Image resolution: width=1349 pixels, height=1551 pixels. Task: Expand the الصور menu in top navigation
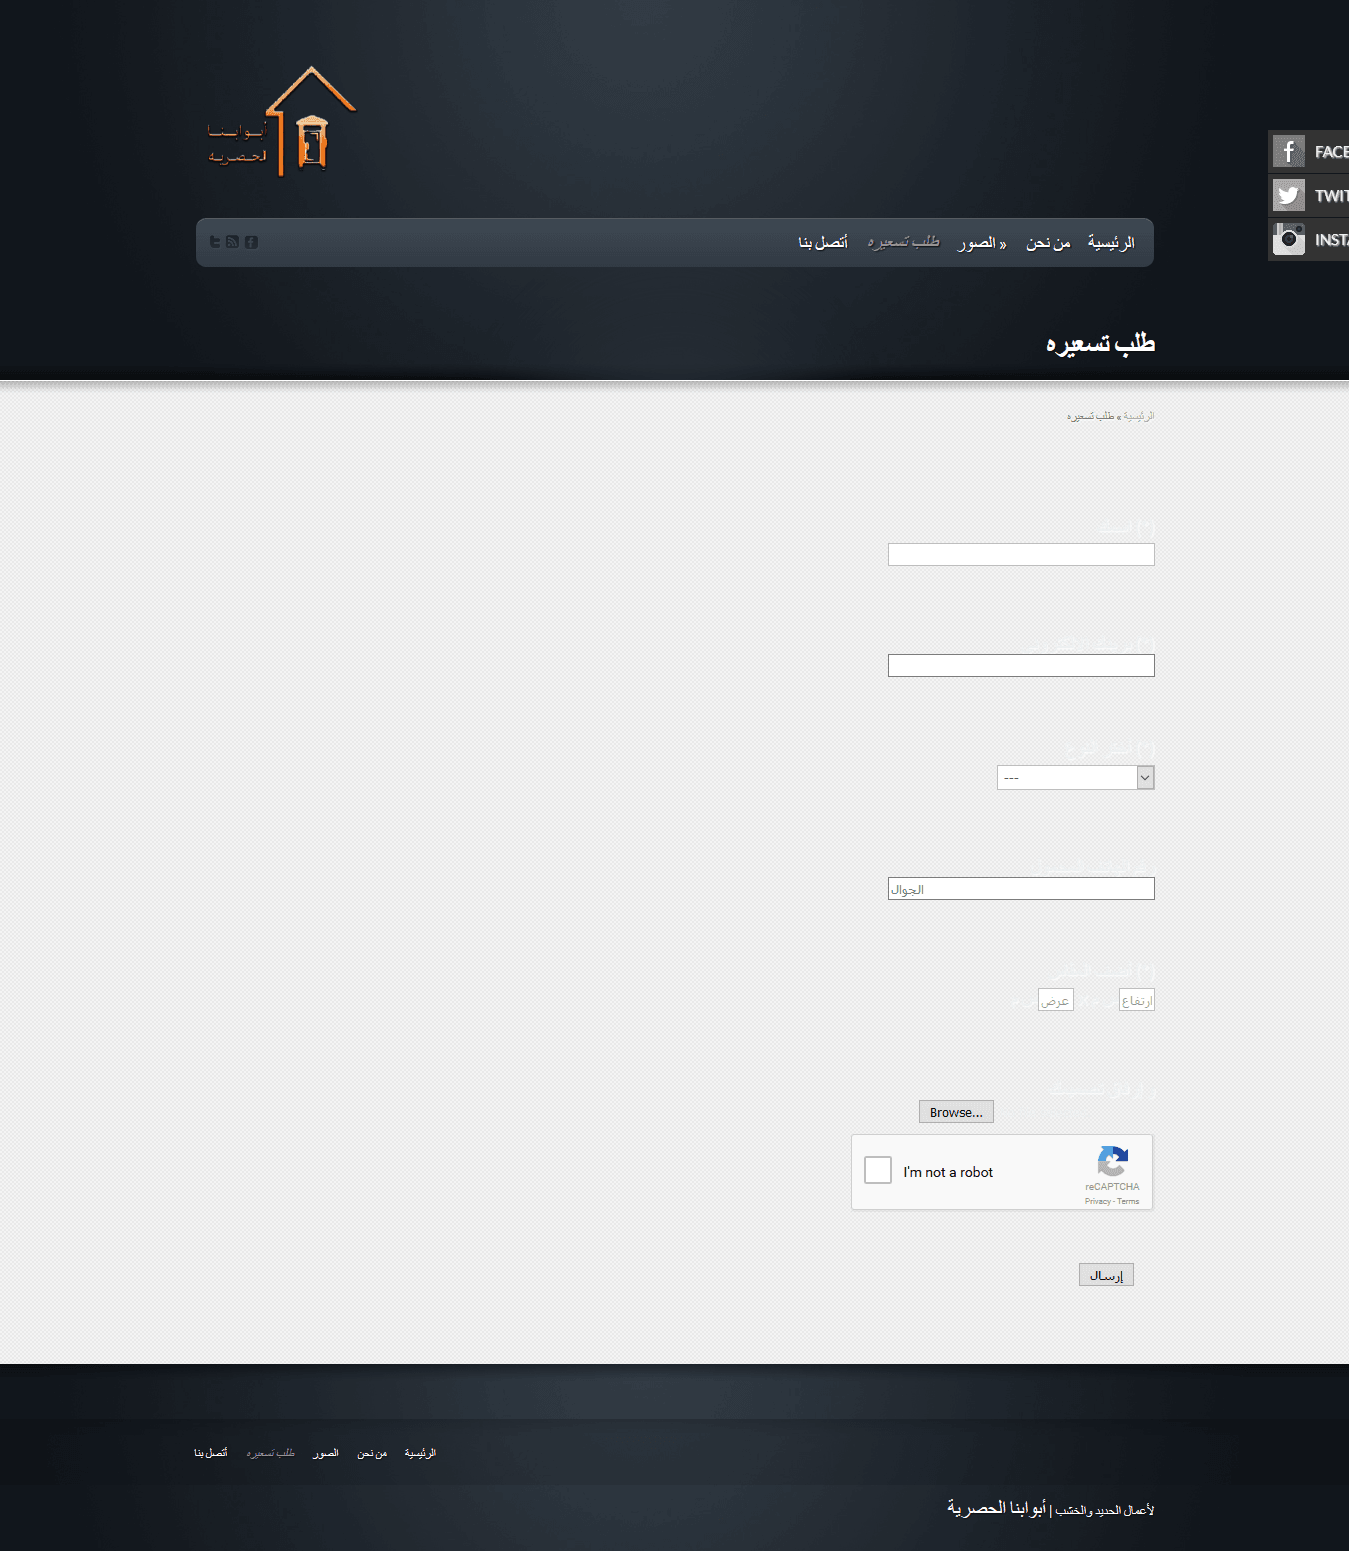(982, 243)
